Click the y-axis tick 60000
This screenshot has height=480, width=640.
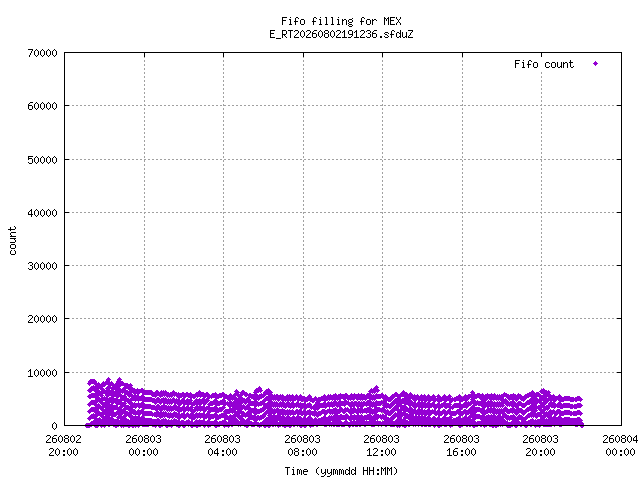point(42,106)
